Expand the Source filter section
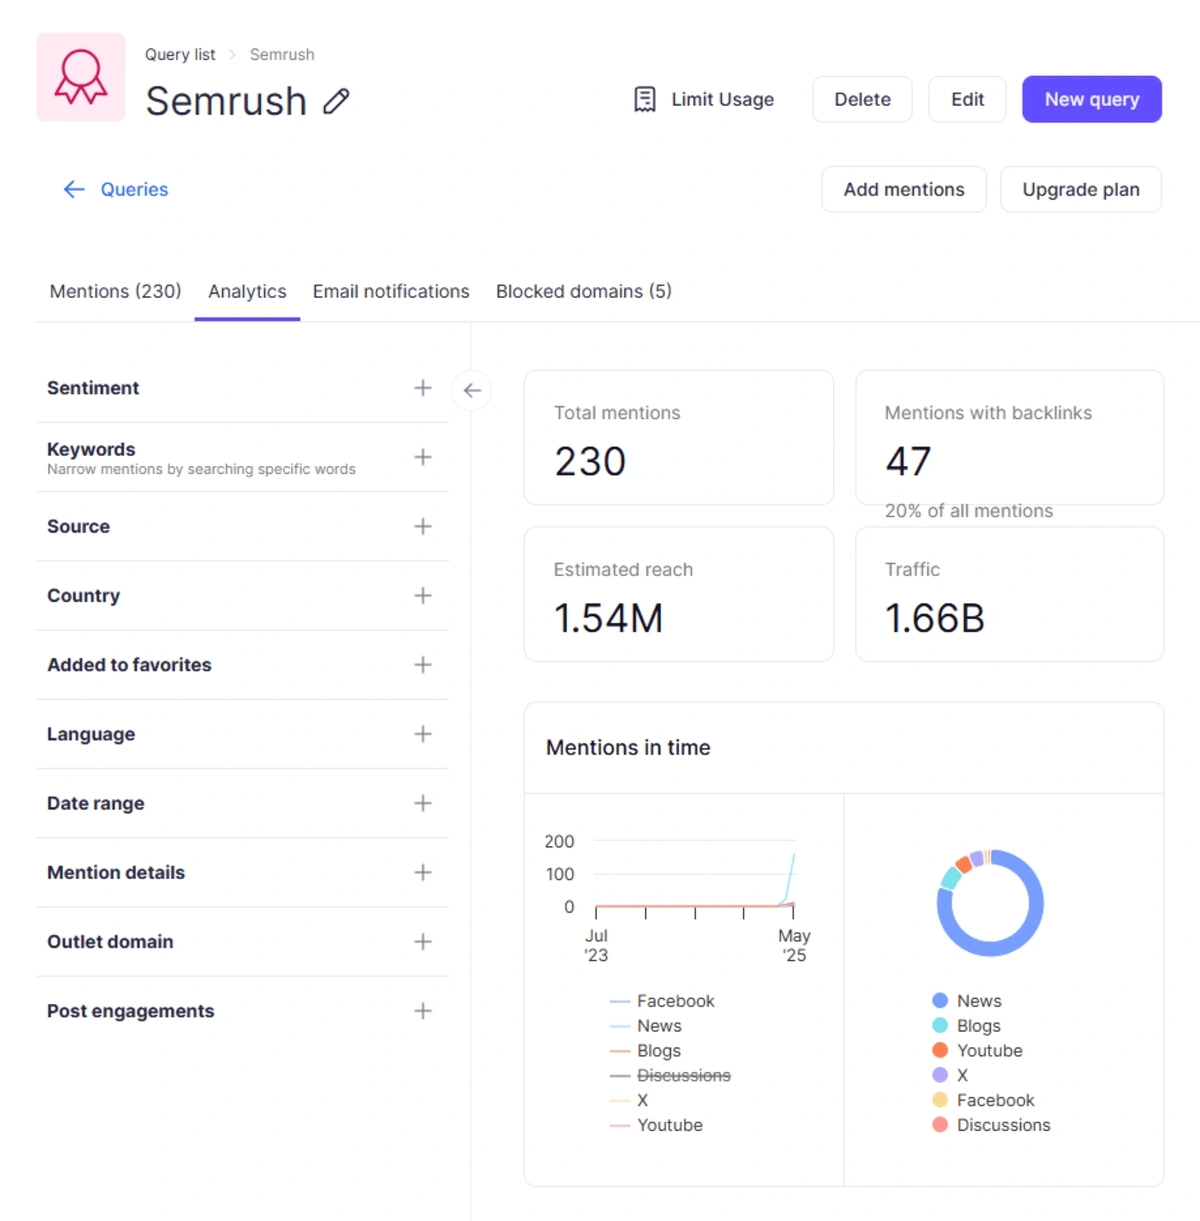Image resolution: width=1200 pixels, height=1221 pixels. [422, 526]
